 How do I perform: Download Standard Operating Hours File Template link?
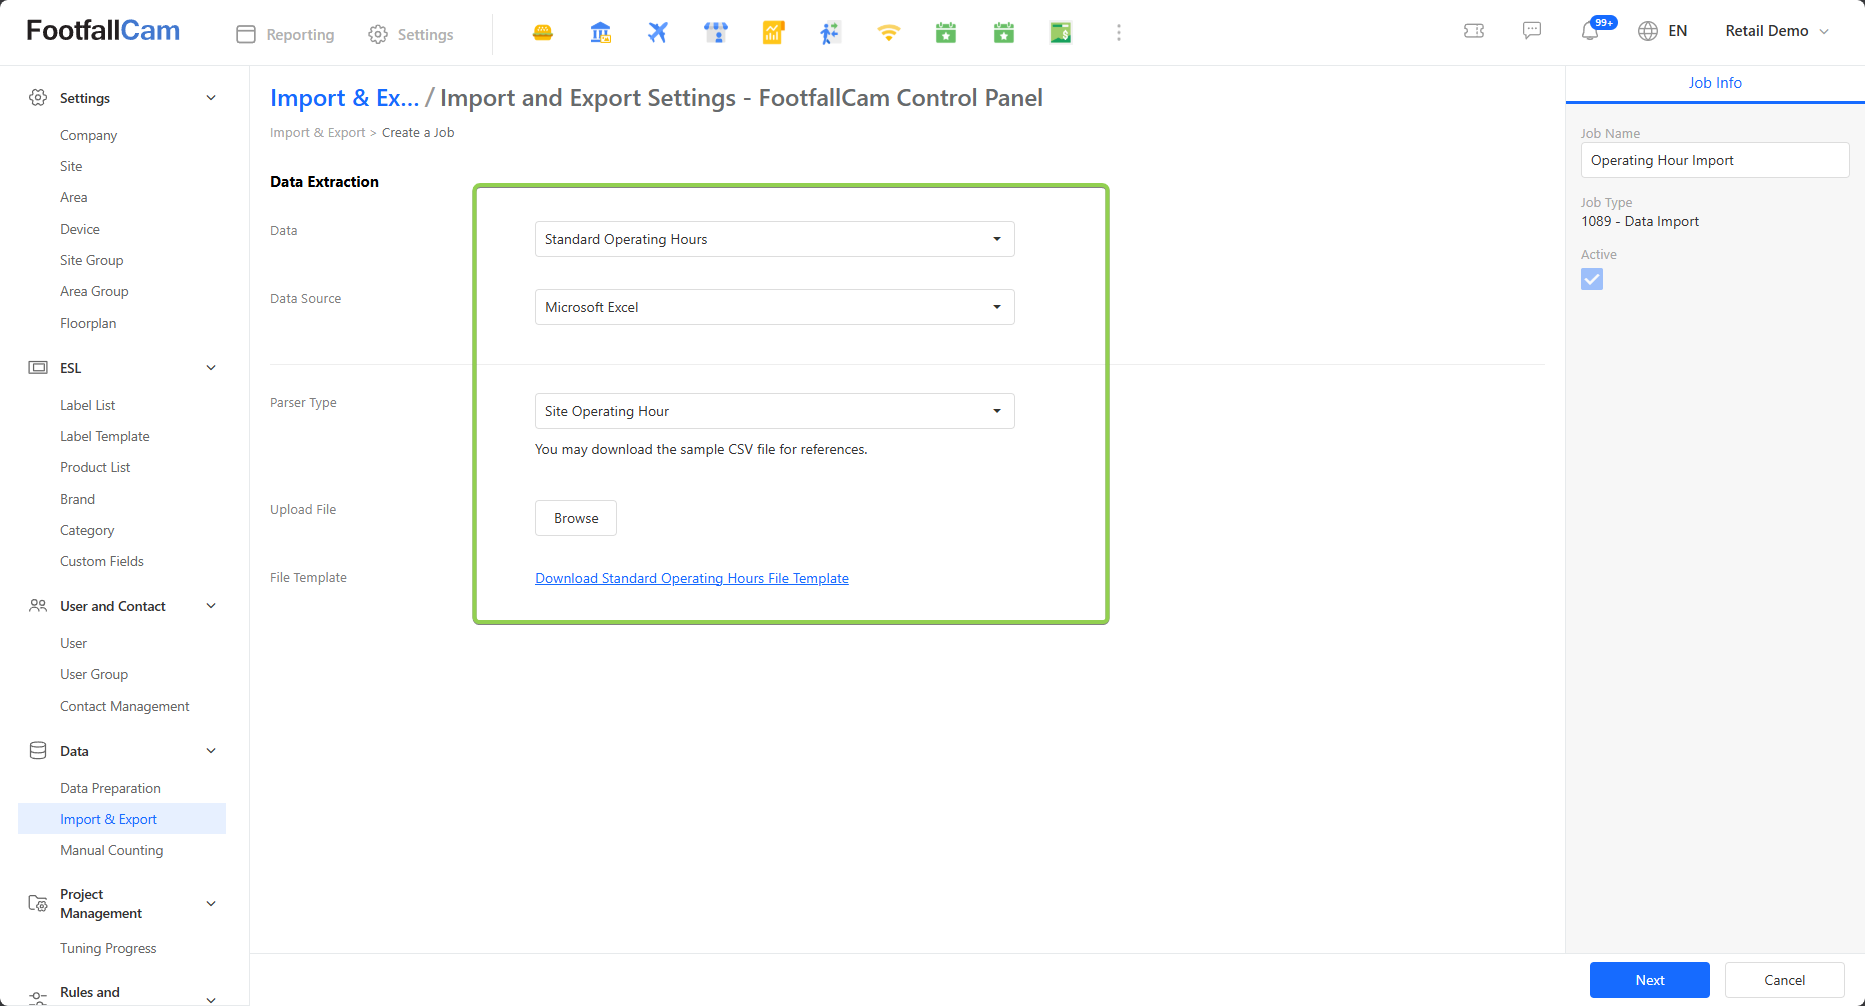tap(692, 578)
